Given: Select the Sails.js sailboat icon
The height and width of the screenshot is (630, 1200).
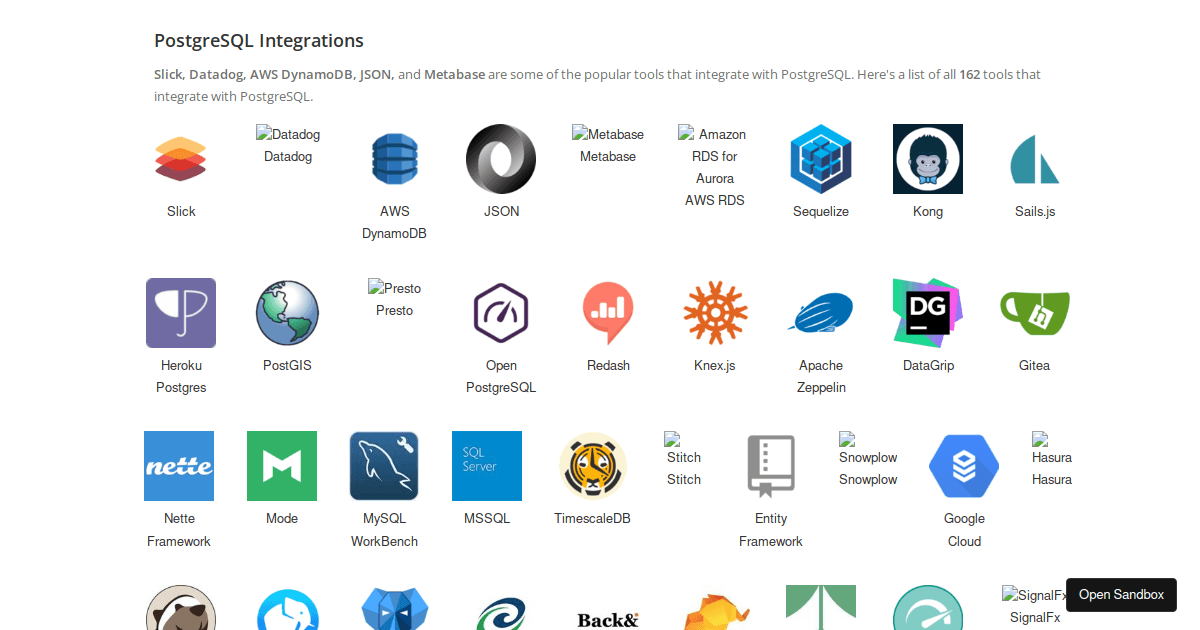Looking at the screenshot, I should [x=1034, y=158].
